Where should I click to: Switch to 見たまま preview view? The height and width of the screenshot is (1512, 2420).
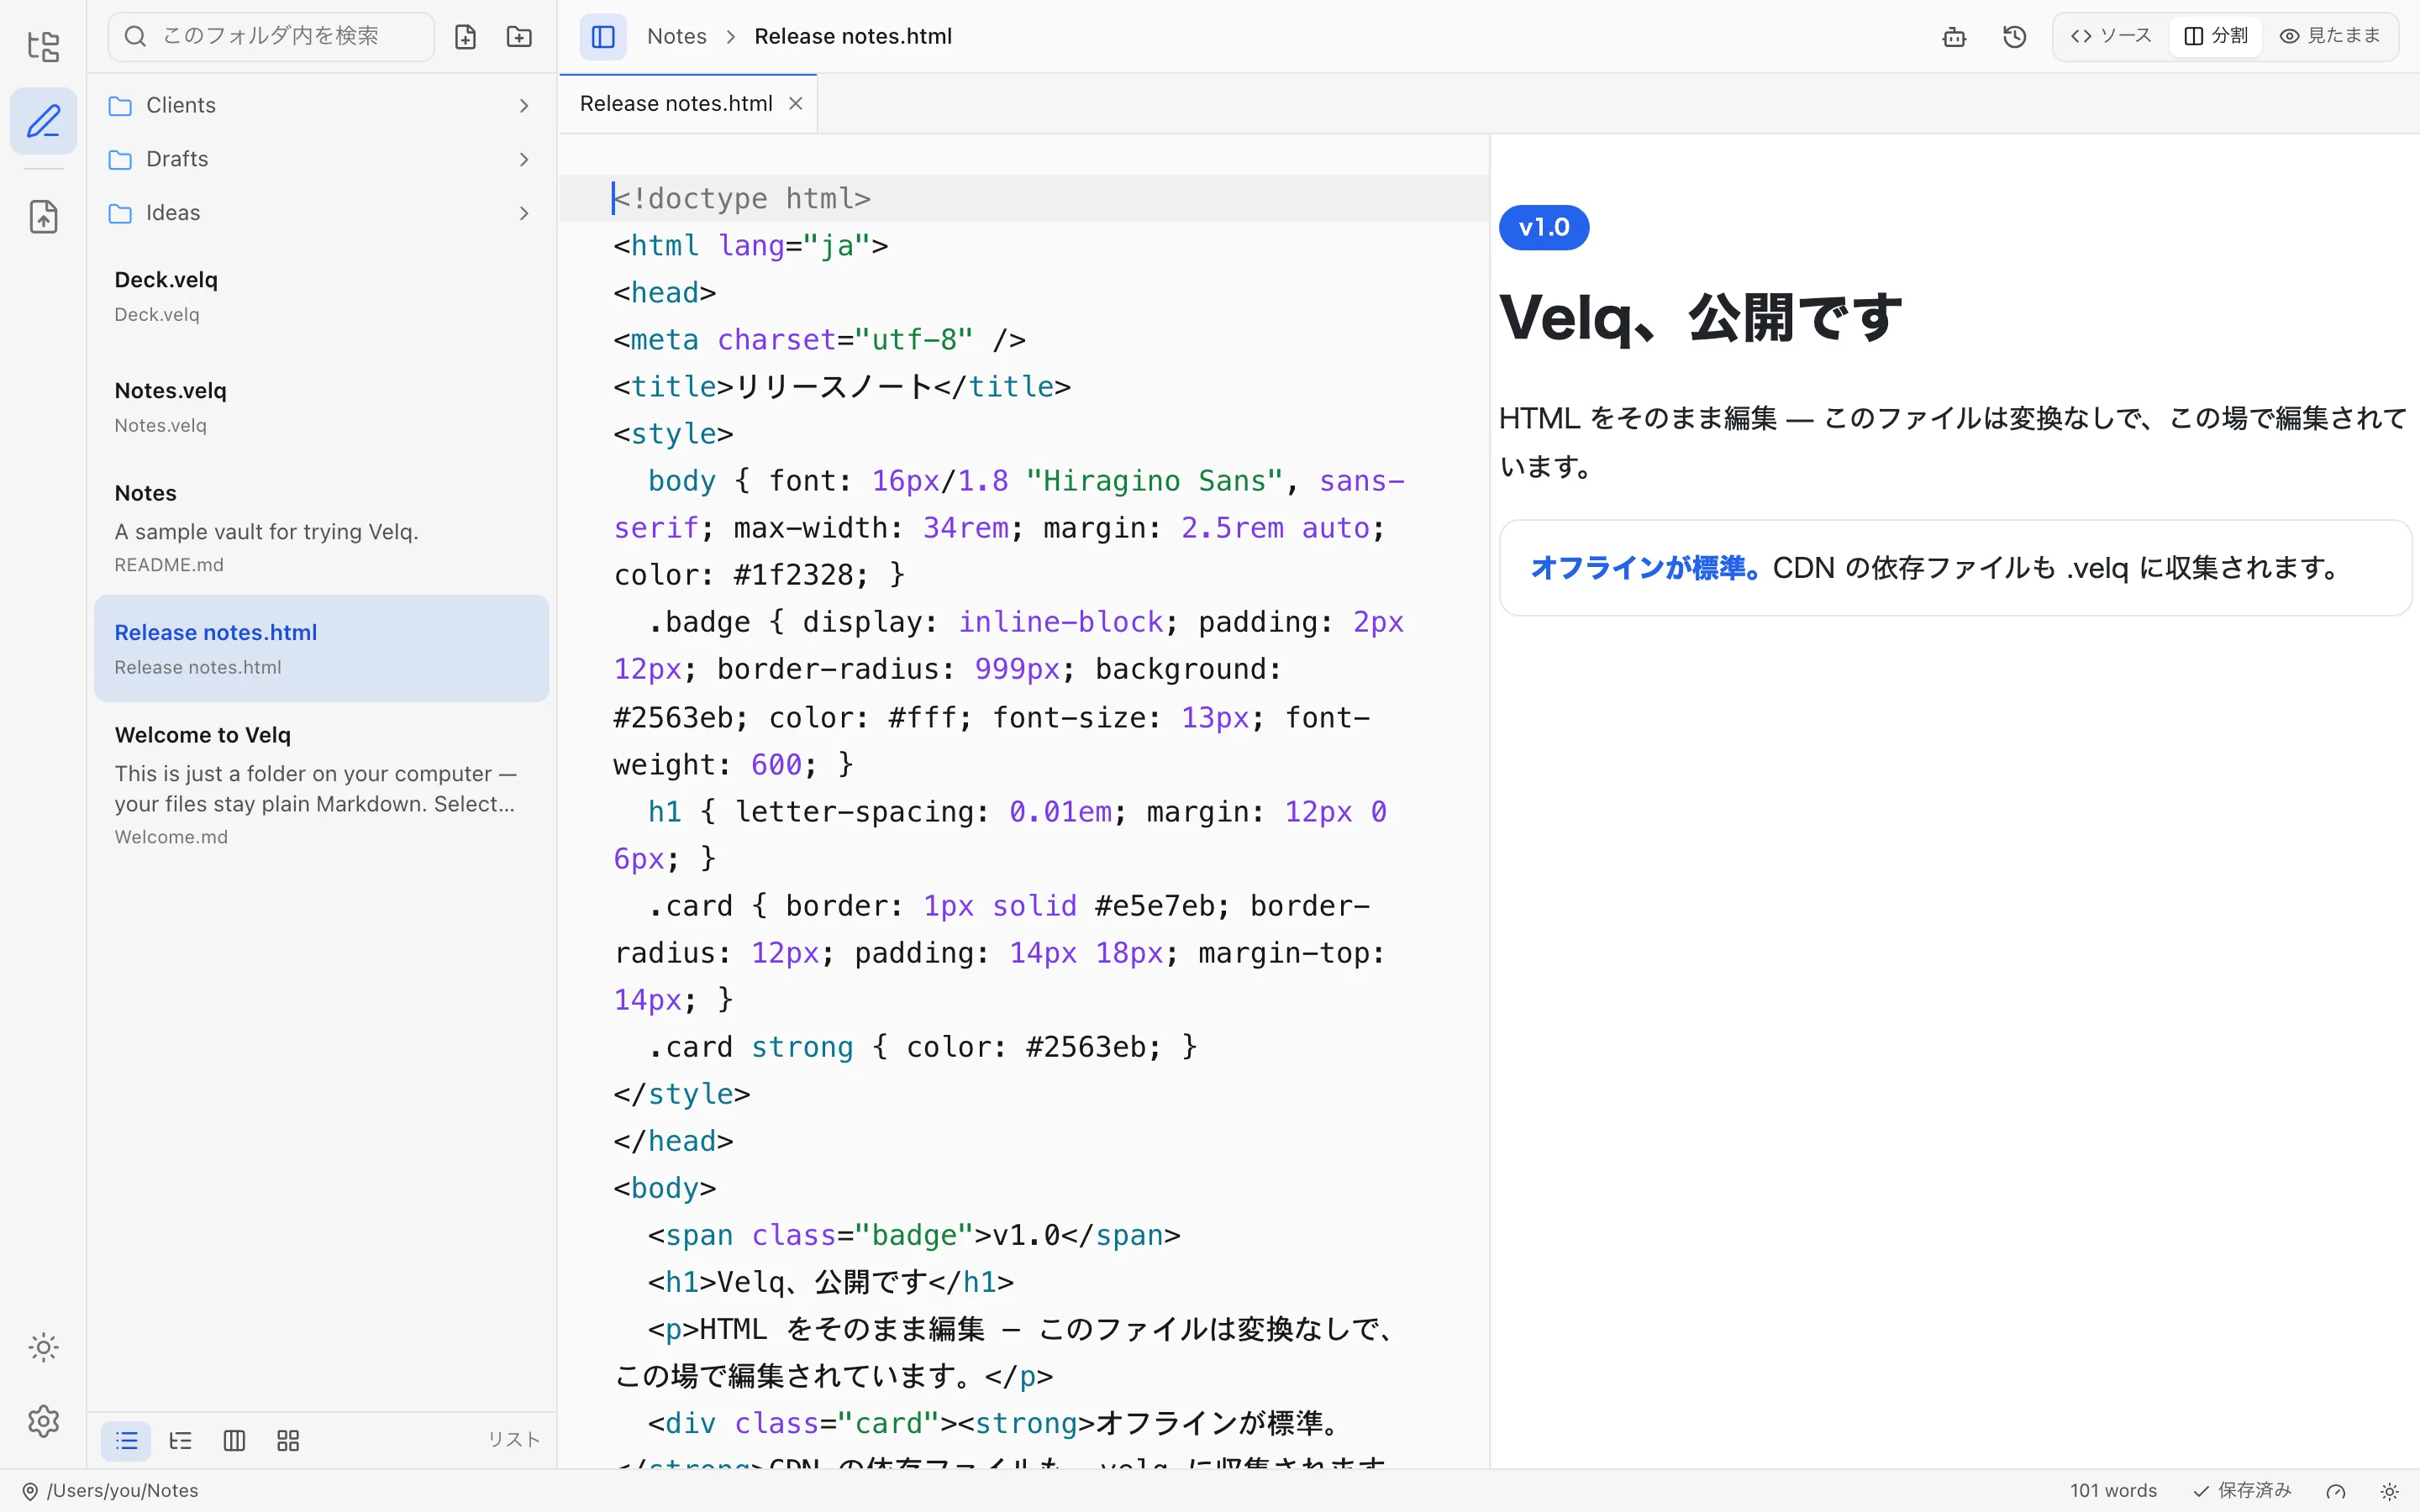2330,36
